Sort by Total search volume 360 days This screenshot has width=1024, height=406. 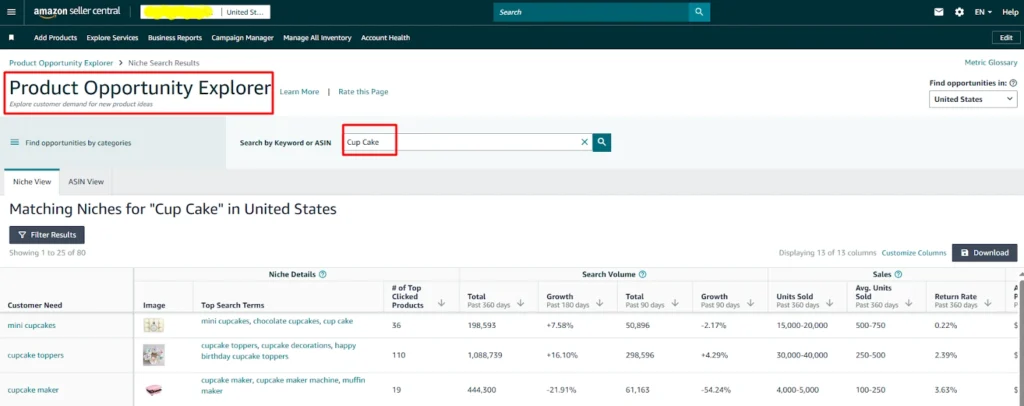coord(520,302)
